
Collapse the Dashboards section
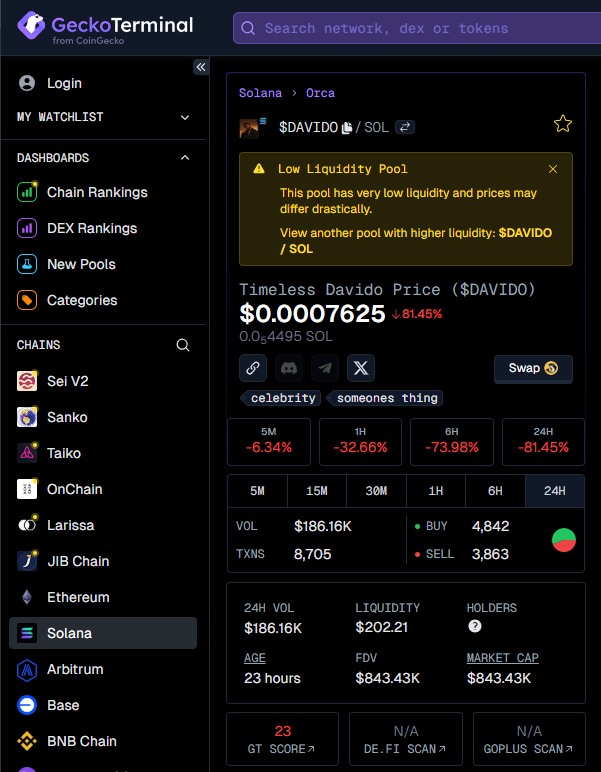pos(185,158)
